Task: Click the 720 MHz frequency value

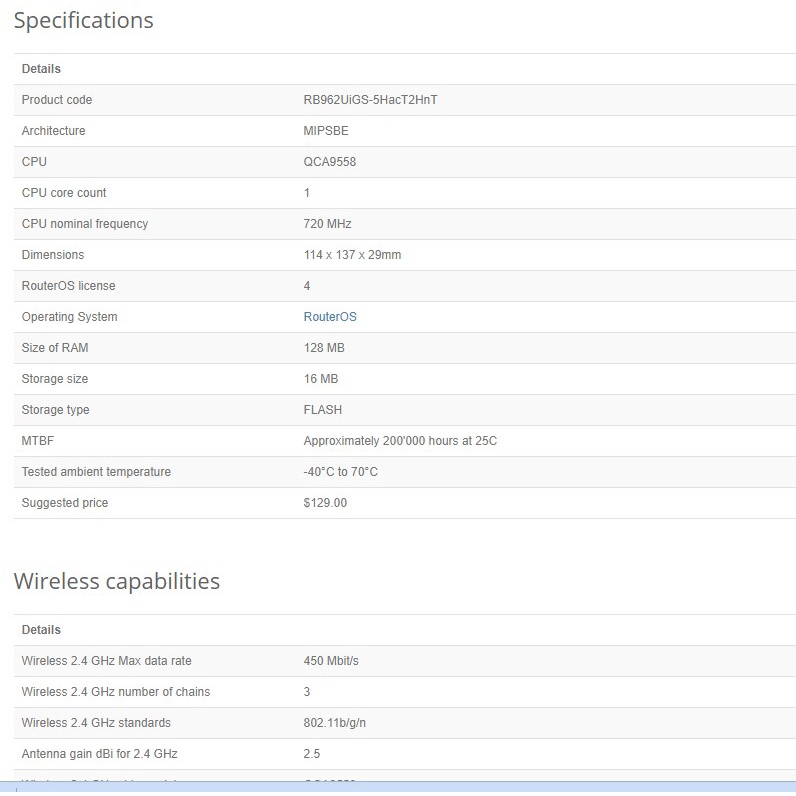Action: coord(327,224)
